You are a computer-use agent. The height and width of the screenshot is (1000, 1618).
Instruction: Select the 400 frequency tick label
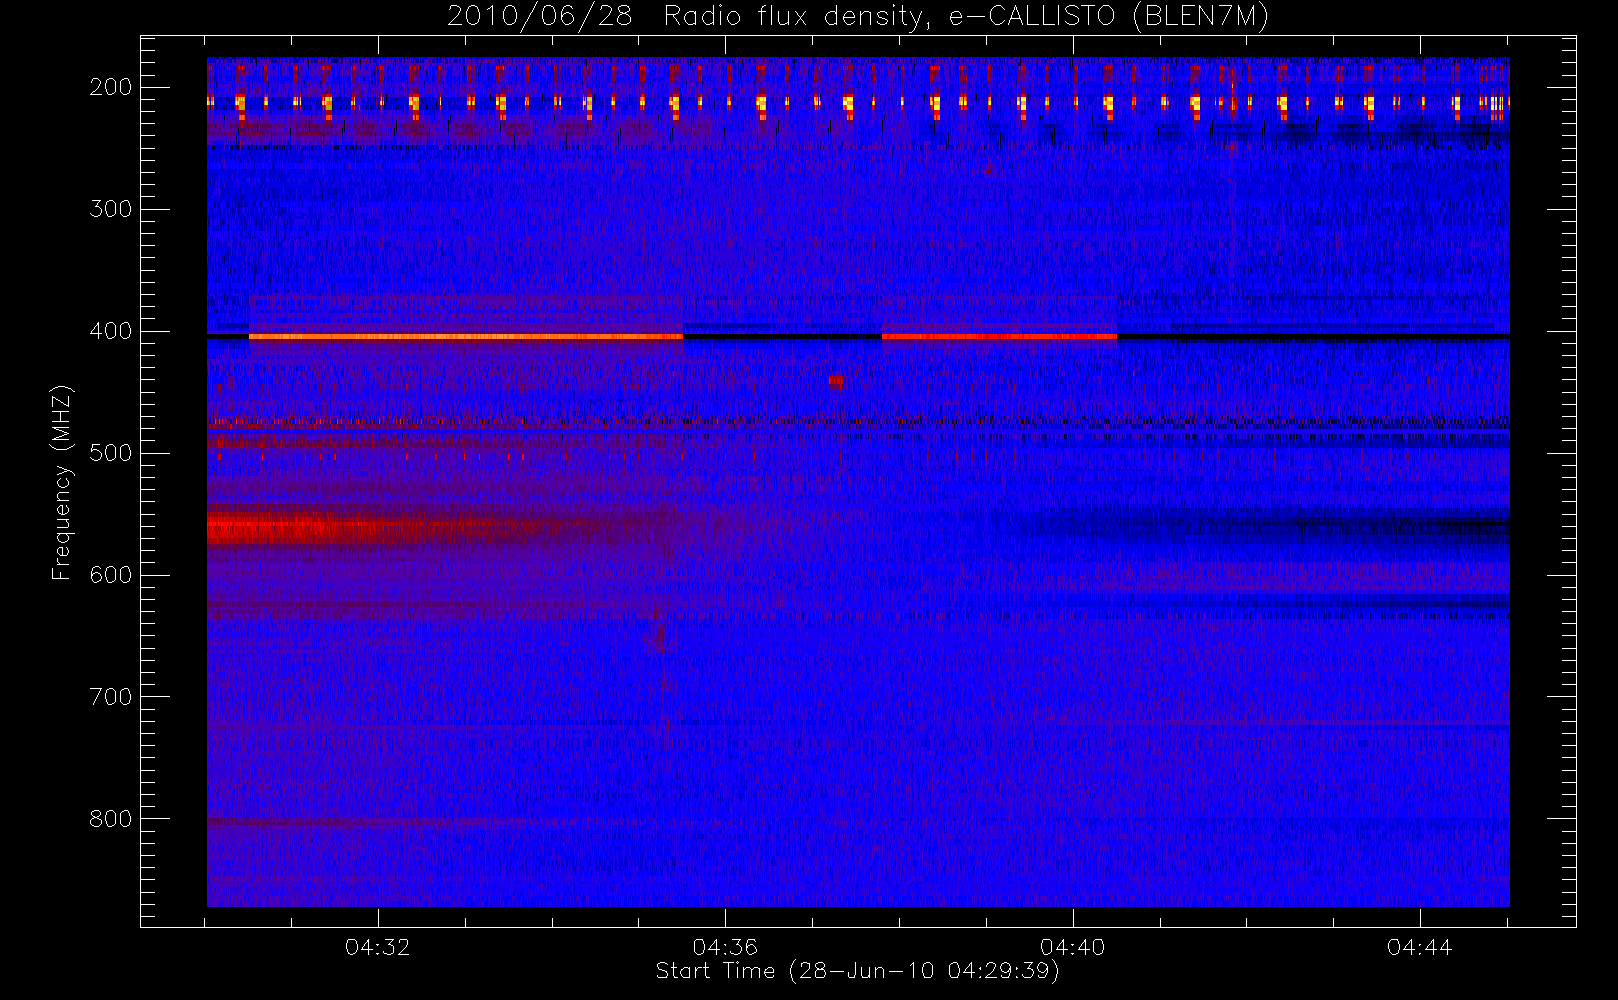coord(110,331)
